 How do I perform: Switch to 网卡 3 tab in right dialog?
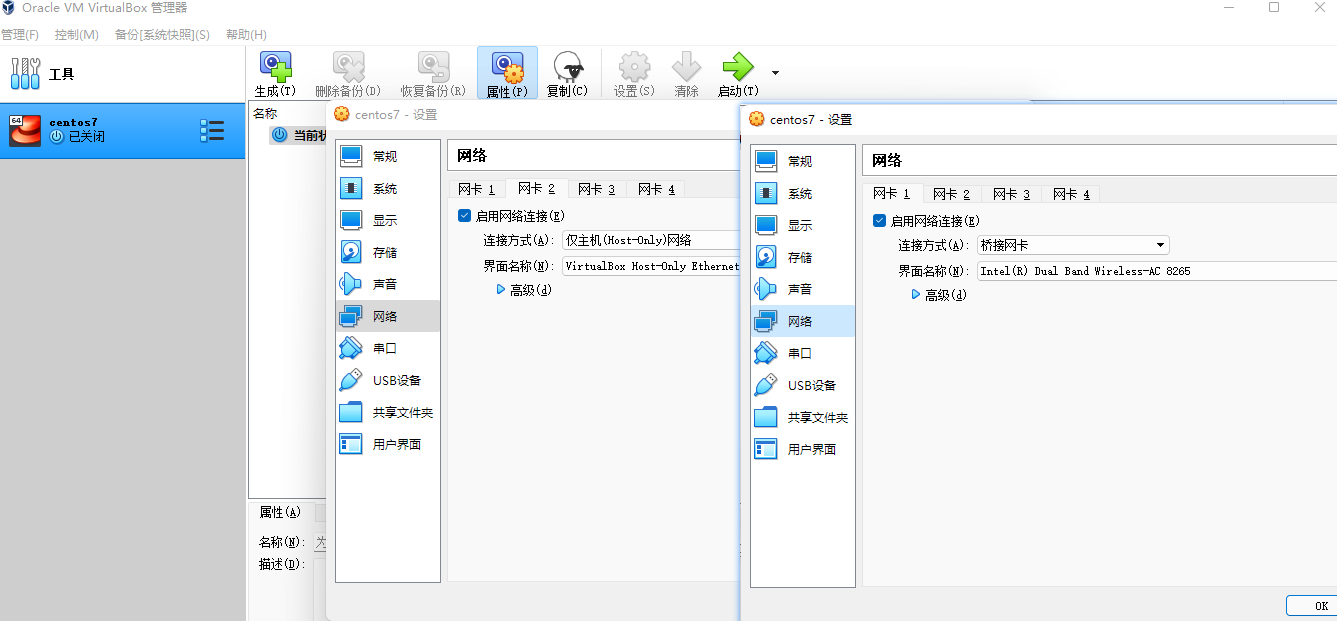pyautogui.click(x=1012, y=194)
